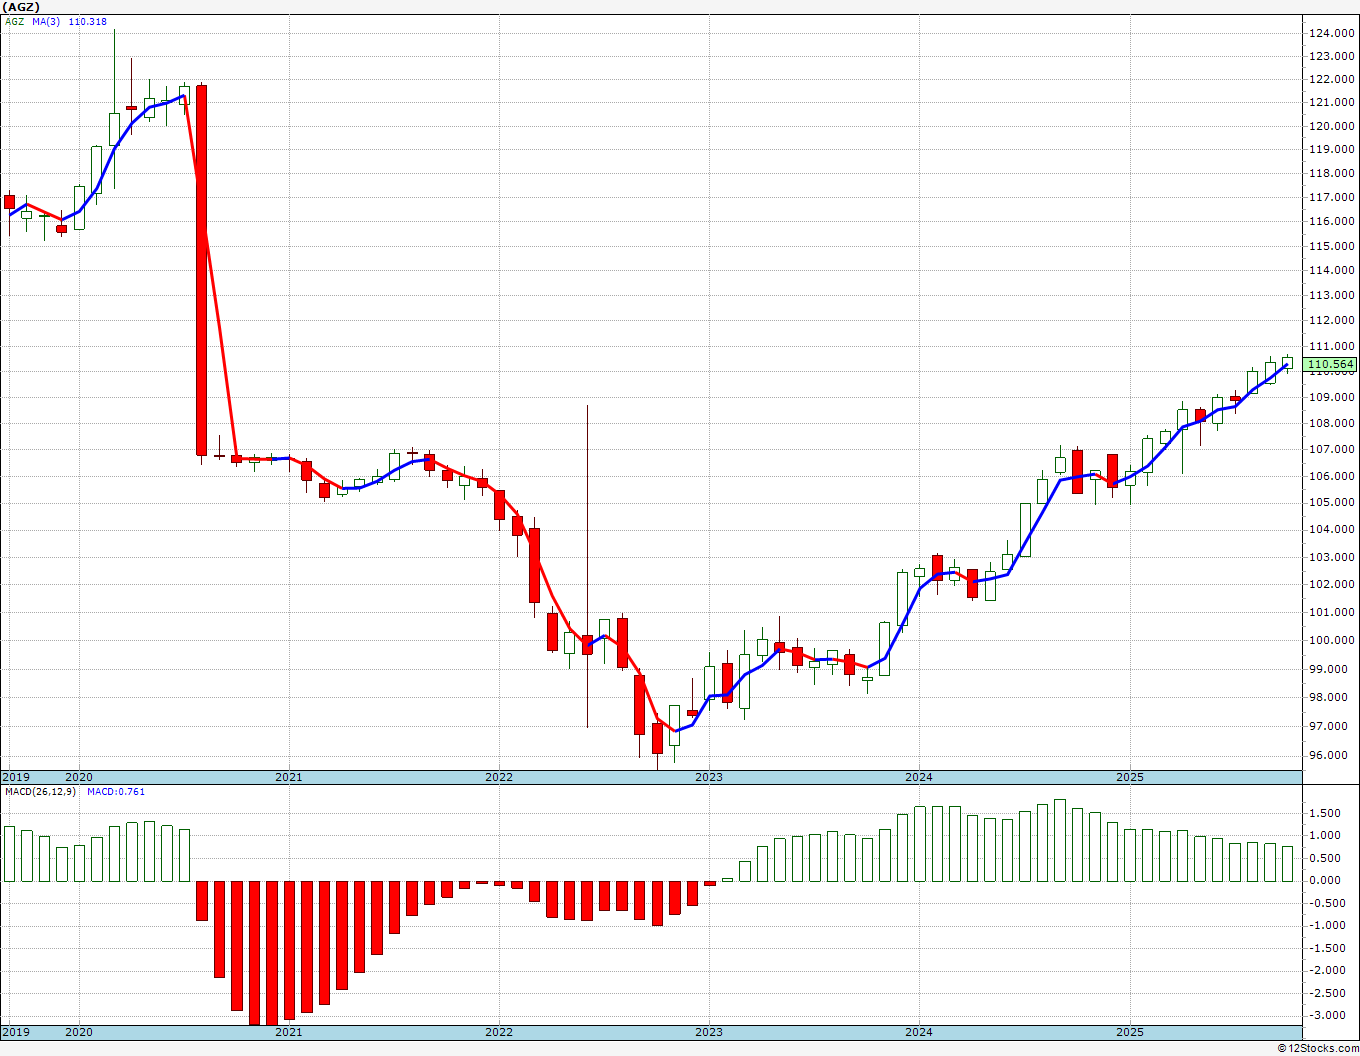Click the 12Stocks.com copyright link
This screenshot has width=1360, height=1056.
pos(1318,1048)
